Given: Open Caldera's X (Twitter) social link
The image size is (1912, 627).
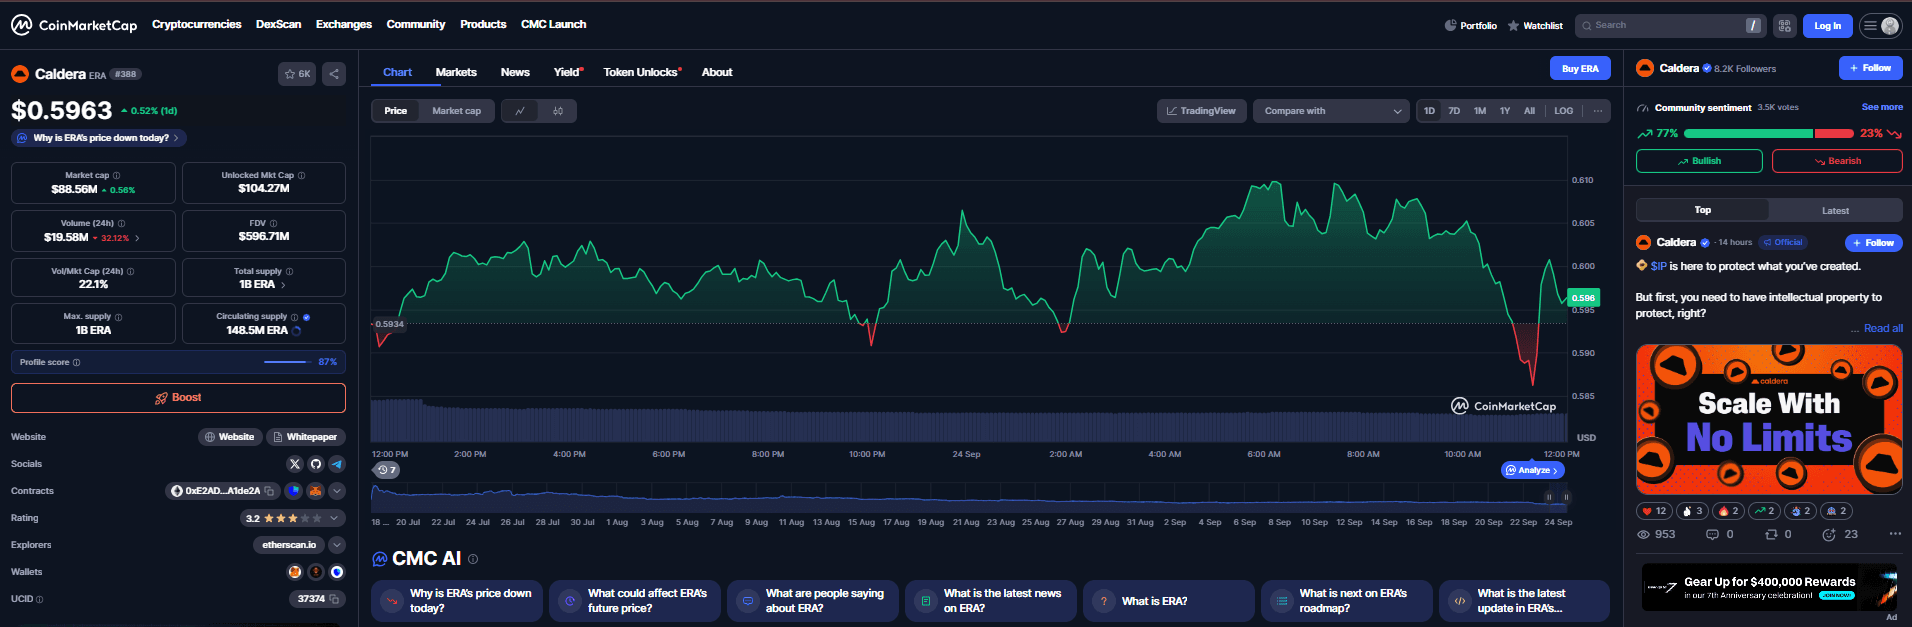Looking at the screenshot, I should 294,464.
